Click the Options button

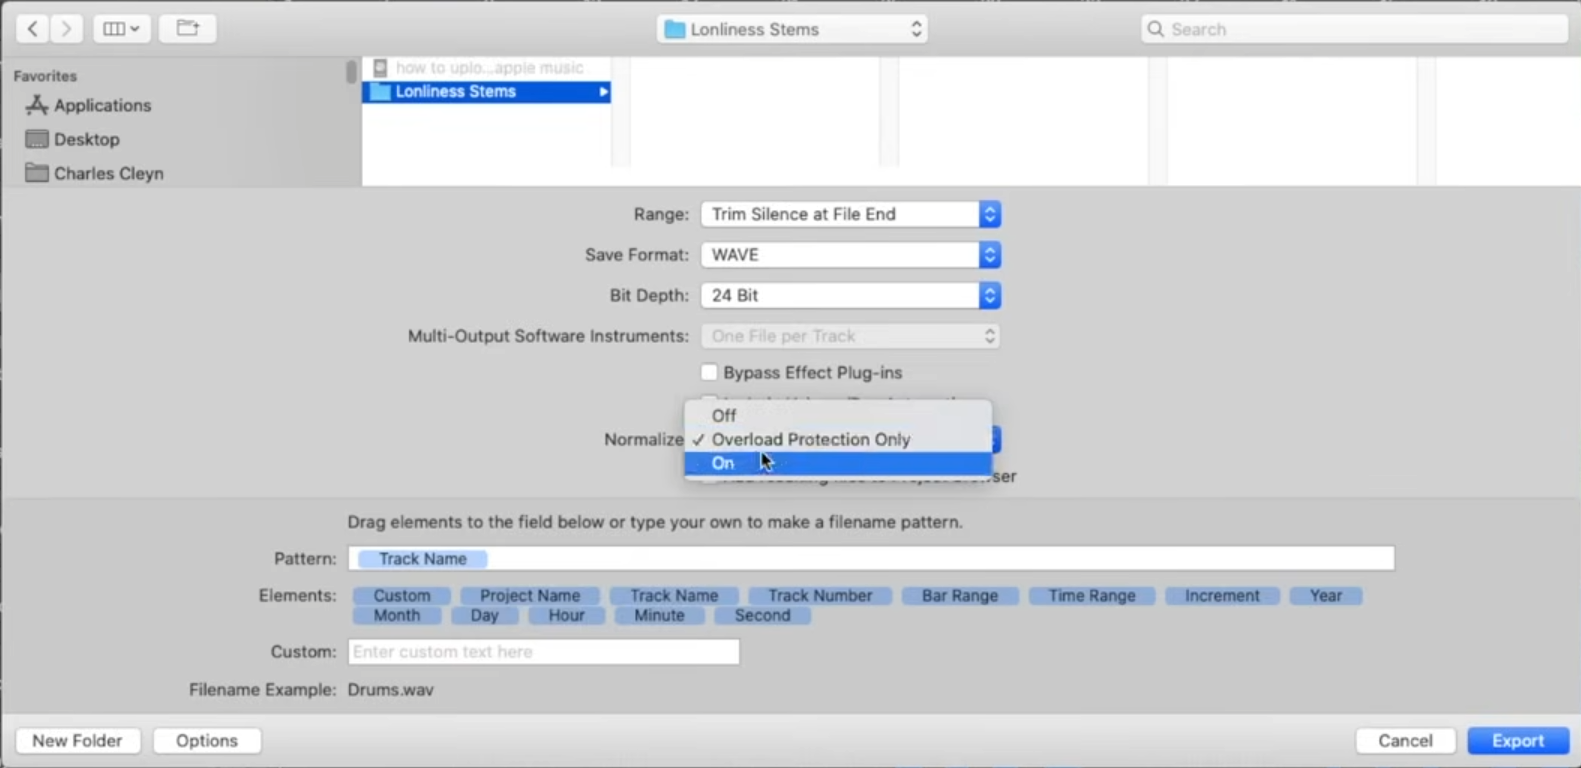(207, 740)
